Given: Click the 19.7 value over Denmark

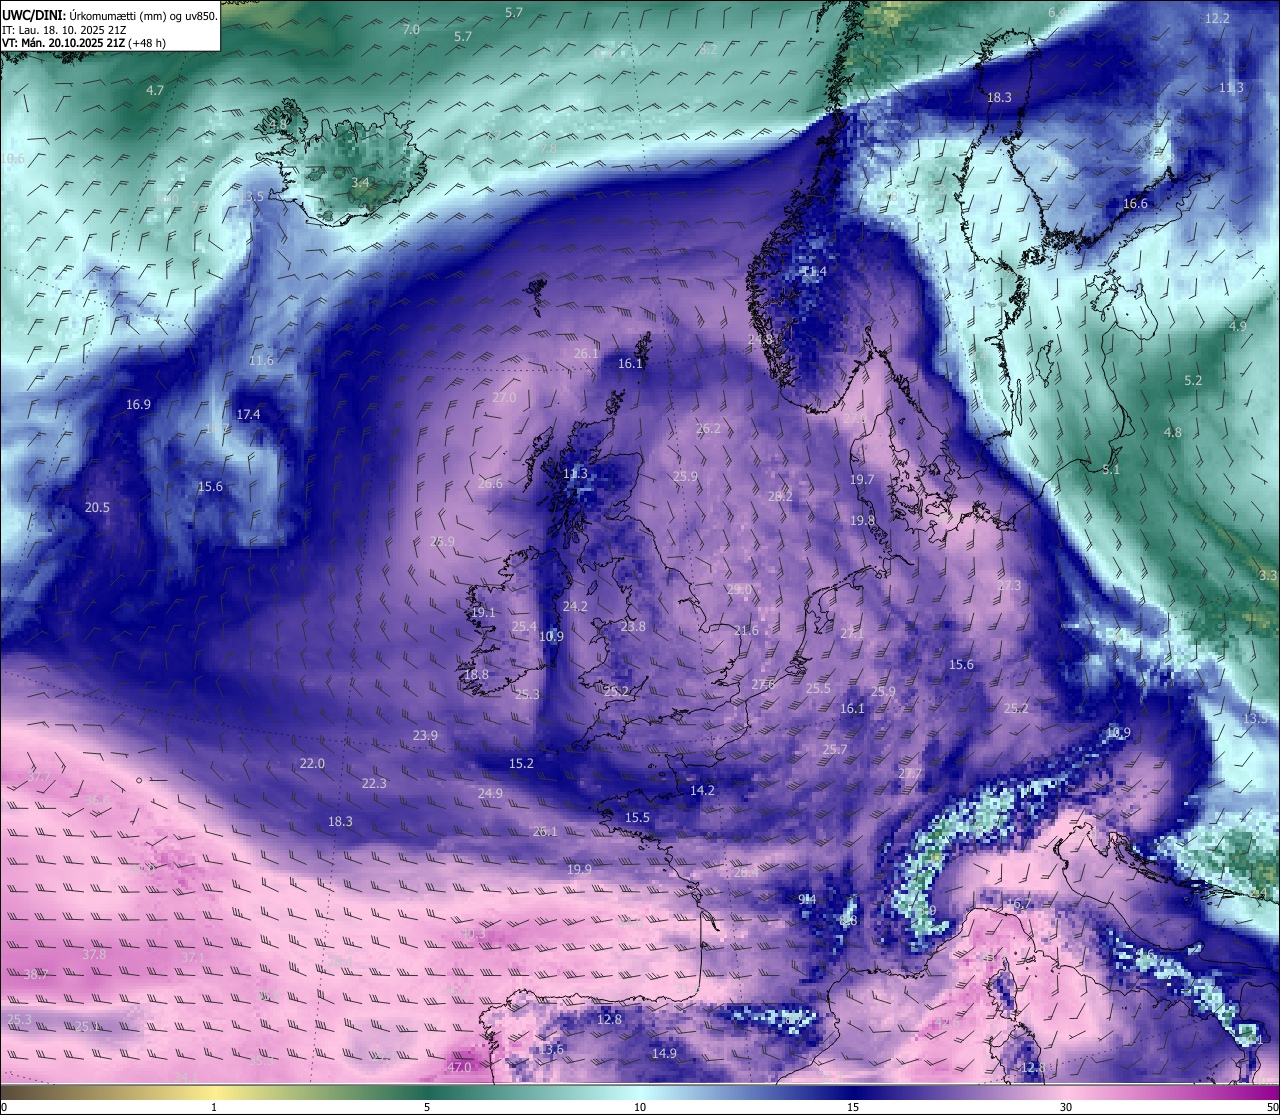Looking at the screenshot, I should [x=862, y=479].
